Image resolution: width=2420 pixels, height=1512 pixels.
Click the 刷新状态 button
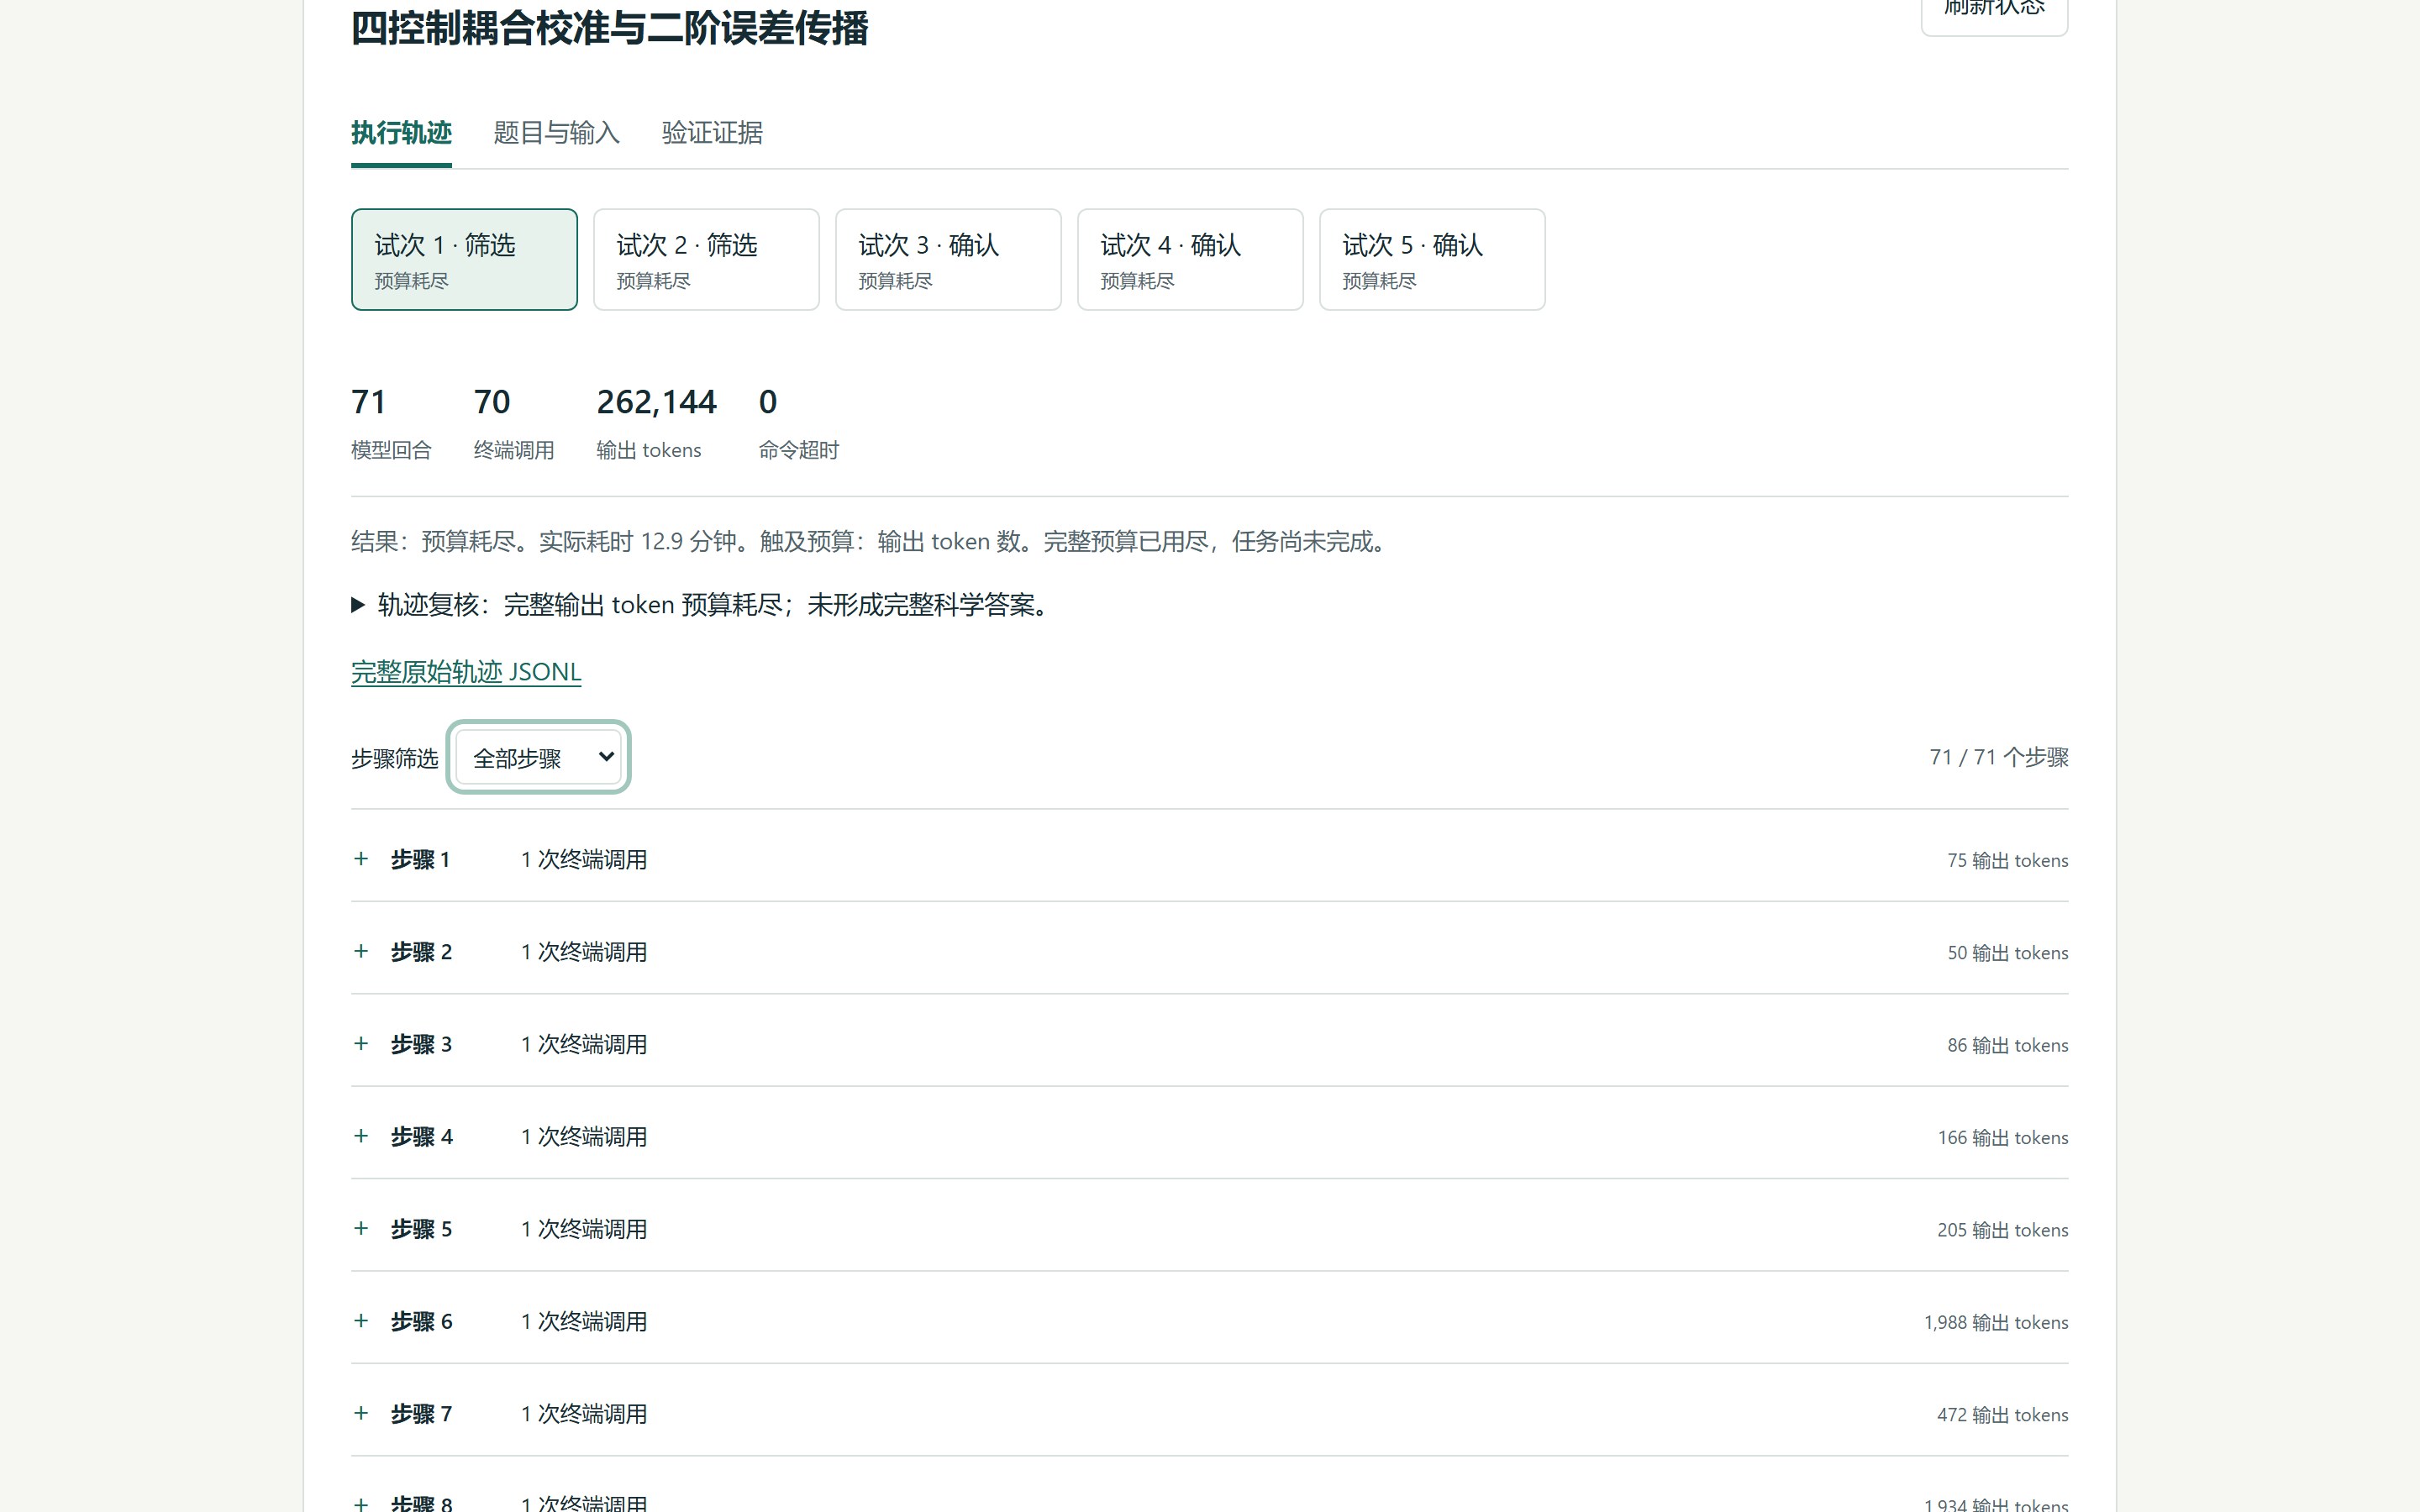[1994, 10]
